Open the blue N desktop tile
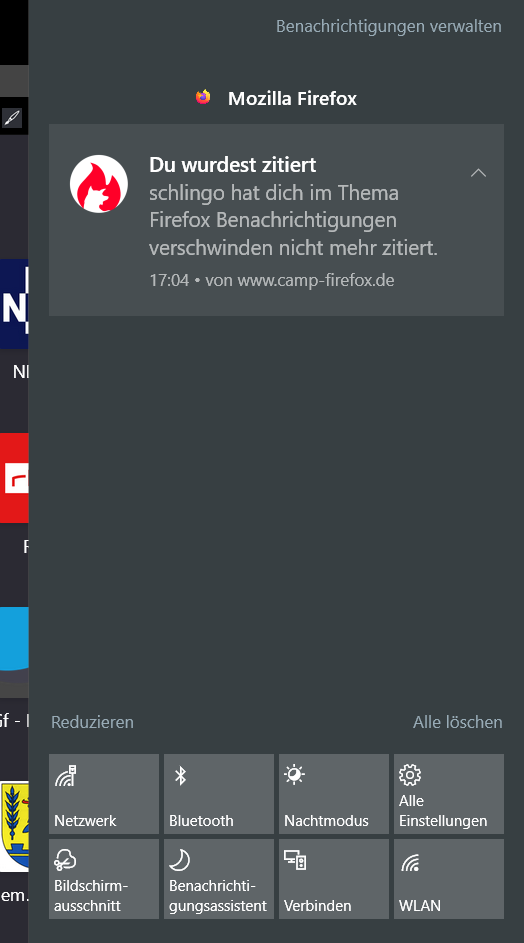 (x=14, y=304)
